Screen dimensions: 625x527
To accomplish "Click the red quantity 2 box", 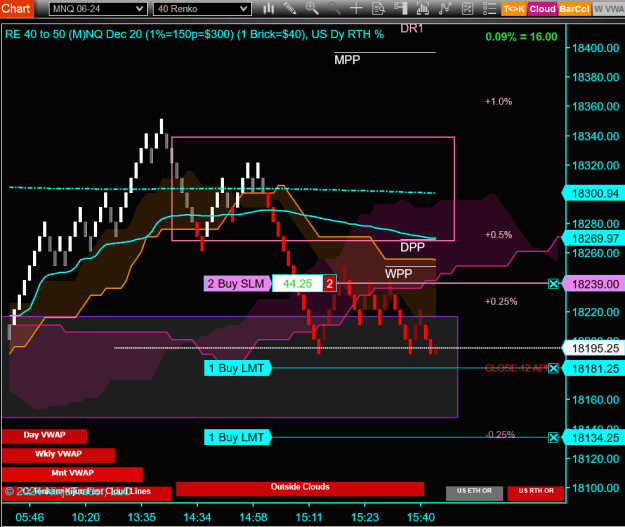I will point(330,284).
